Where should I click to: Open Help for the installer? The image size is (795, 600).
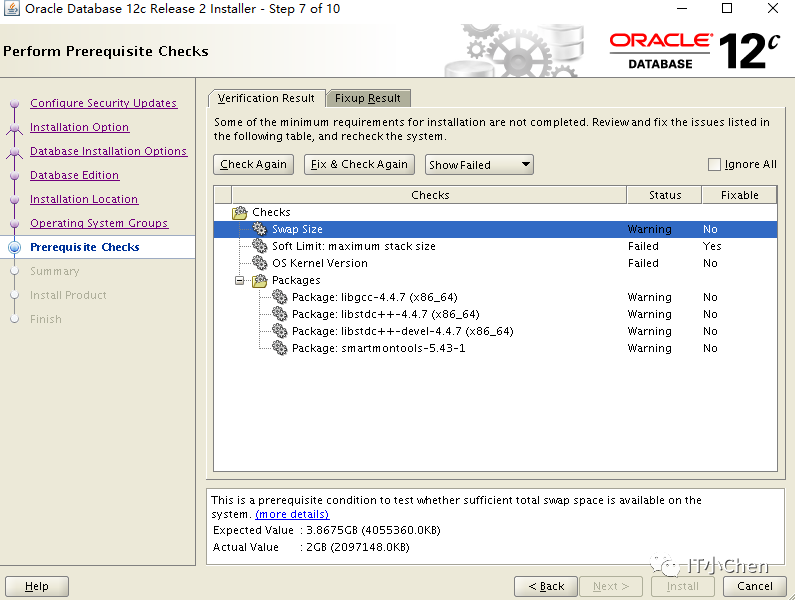(x=37, y=586)
